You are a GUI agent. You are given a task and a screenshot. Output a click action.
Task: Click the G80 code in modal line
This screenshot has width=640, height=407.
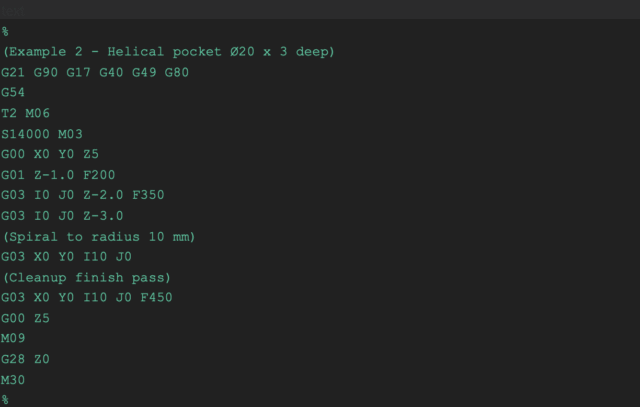pos(175,72)
